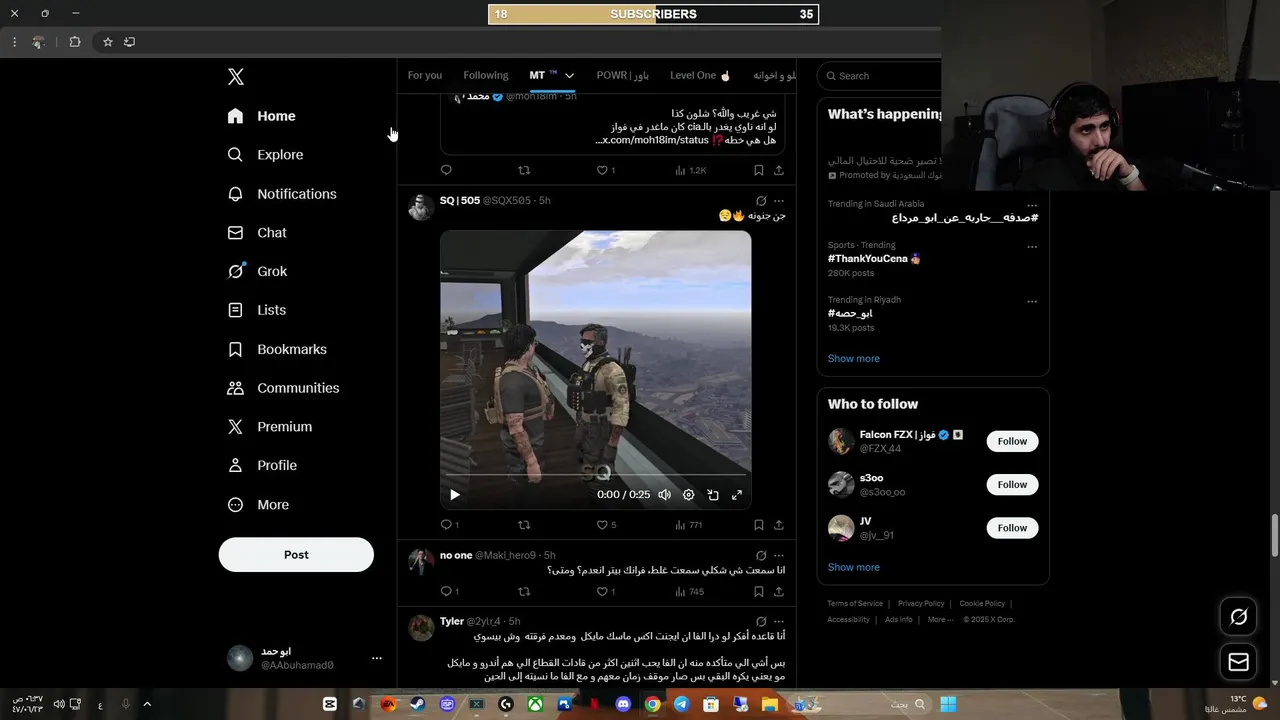Screen dimensions: 1280x720
Task: Open the floating messages envelope button
Action: [x=1239, y=662]
